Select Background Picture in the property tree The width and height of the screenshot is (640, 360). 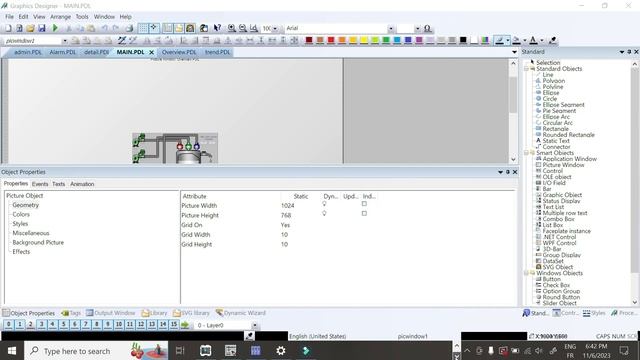click(38, 242)
